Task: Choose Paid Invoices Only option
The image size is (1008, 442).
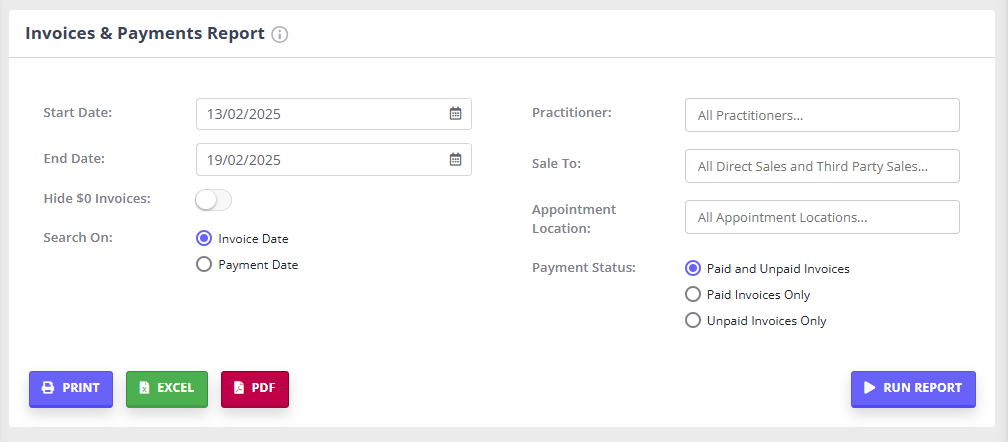Action: tap(693, 294)
